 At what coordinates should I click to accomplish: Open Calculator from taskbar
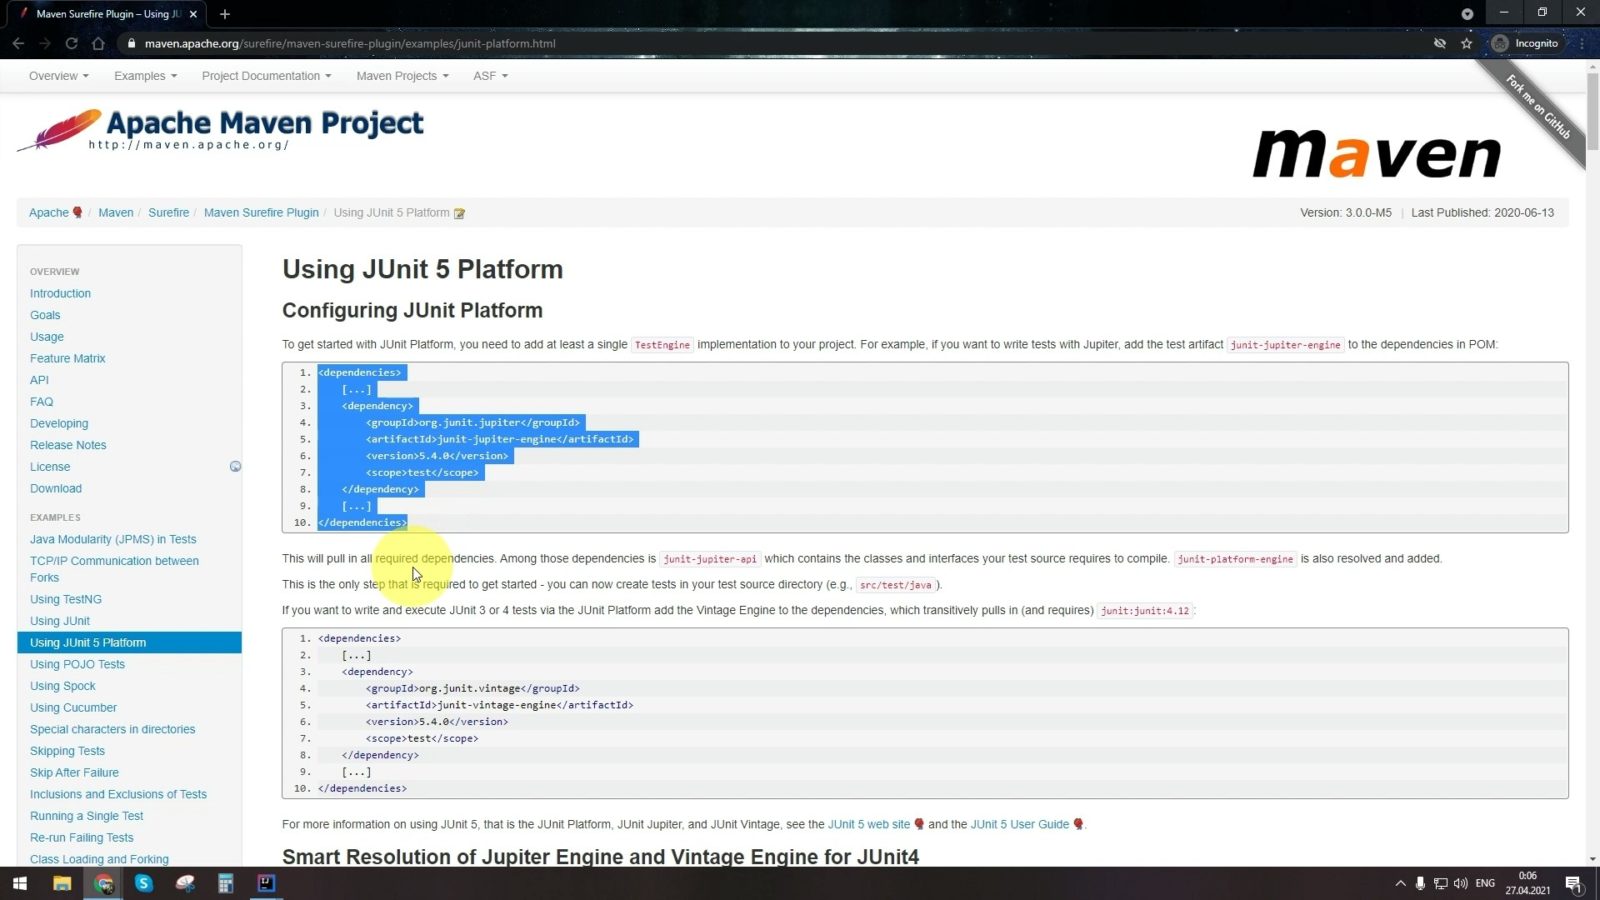pyautogui.click(x=226, y=883)
